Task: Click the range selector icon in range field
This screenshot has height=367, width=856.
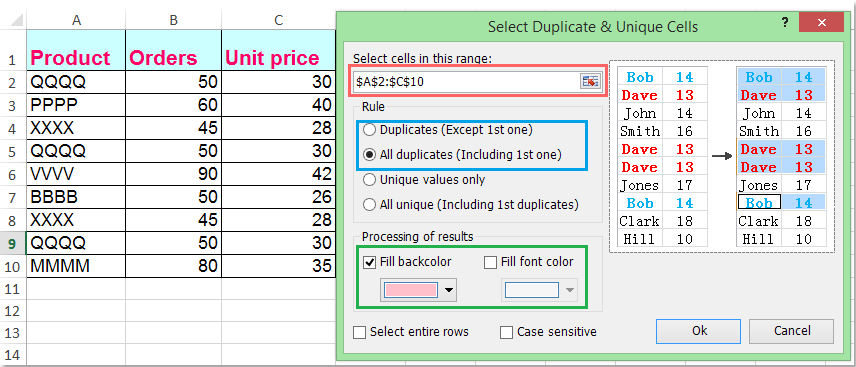Action: [x=590, y=82]
